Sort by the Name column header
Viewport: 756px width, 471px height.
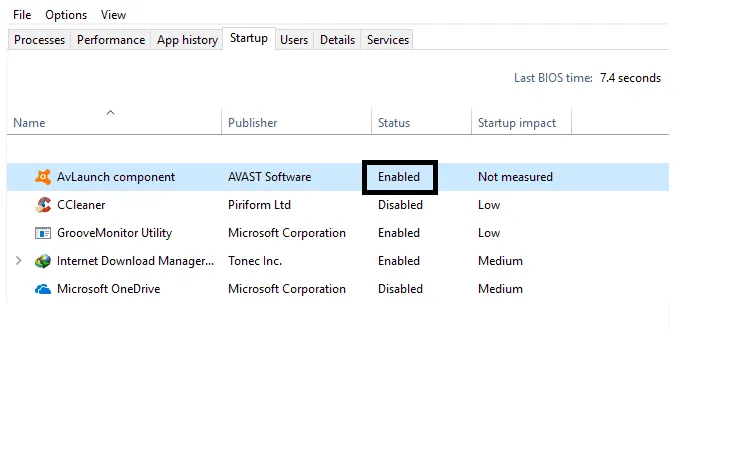[x=114, y=122]
